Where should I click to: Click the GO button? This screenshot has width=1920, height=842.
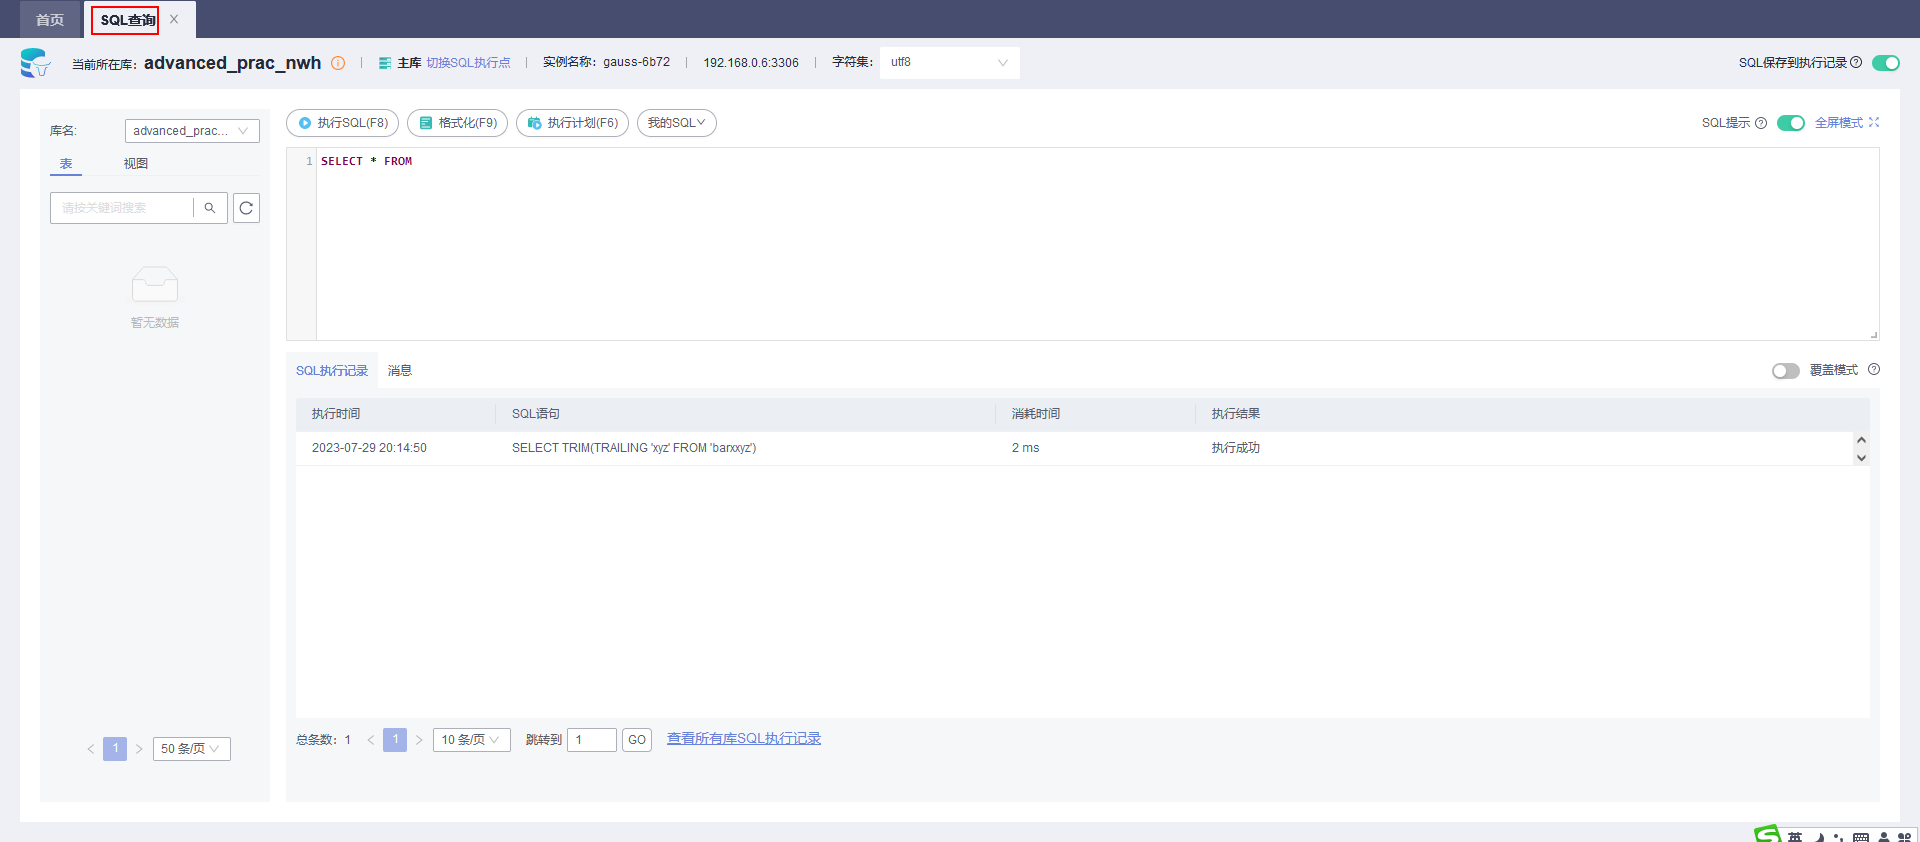(637, 740)
